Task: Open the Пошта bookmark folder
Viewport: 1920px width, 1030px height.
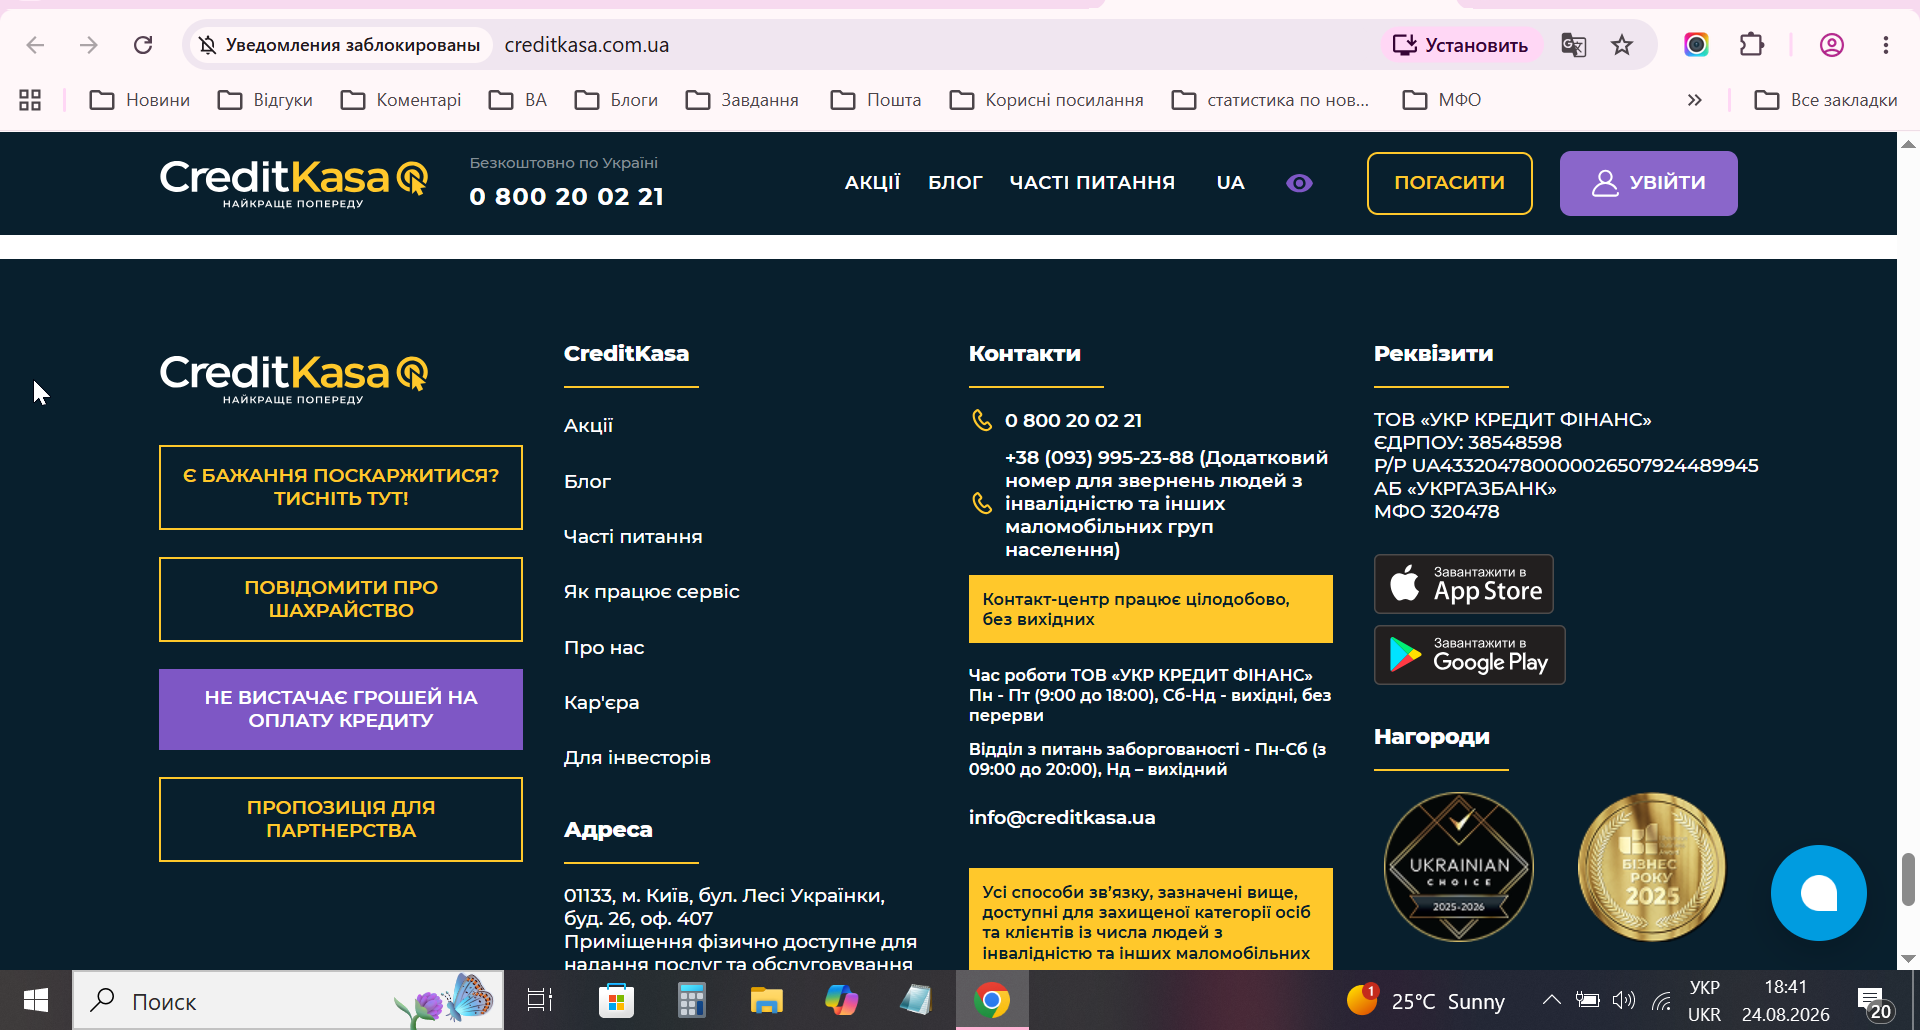Action: click(877, 100)
